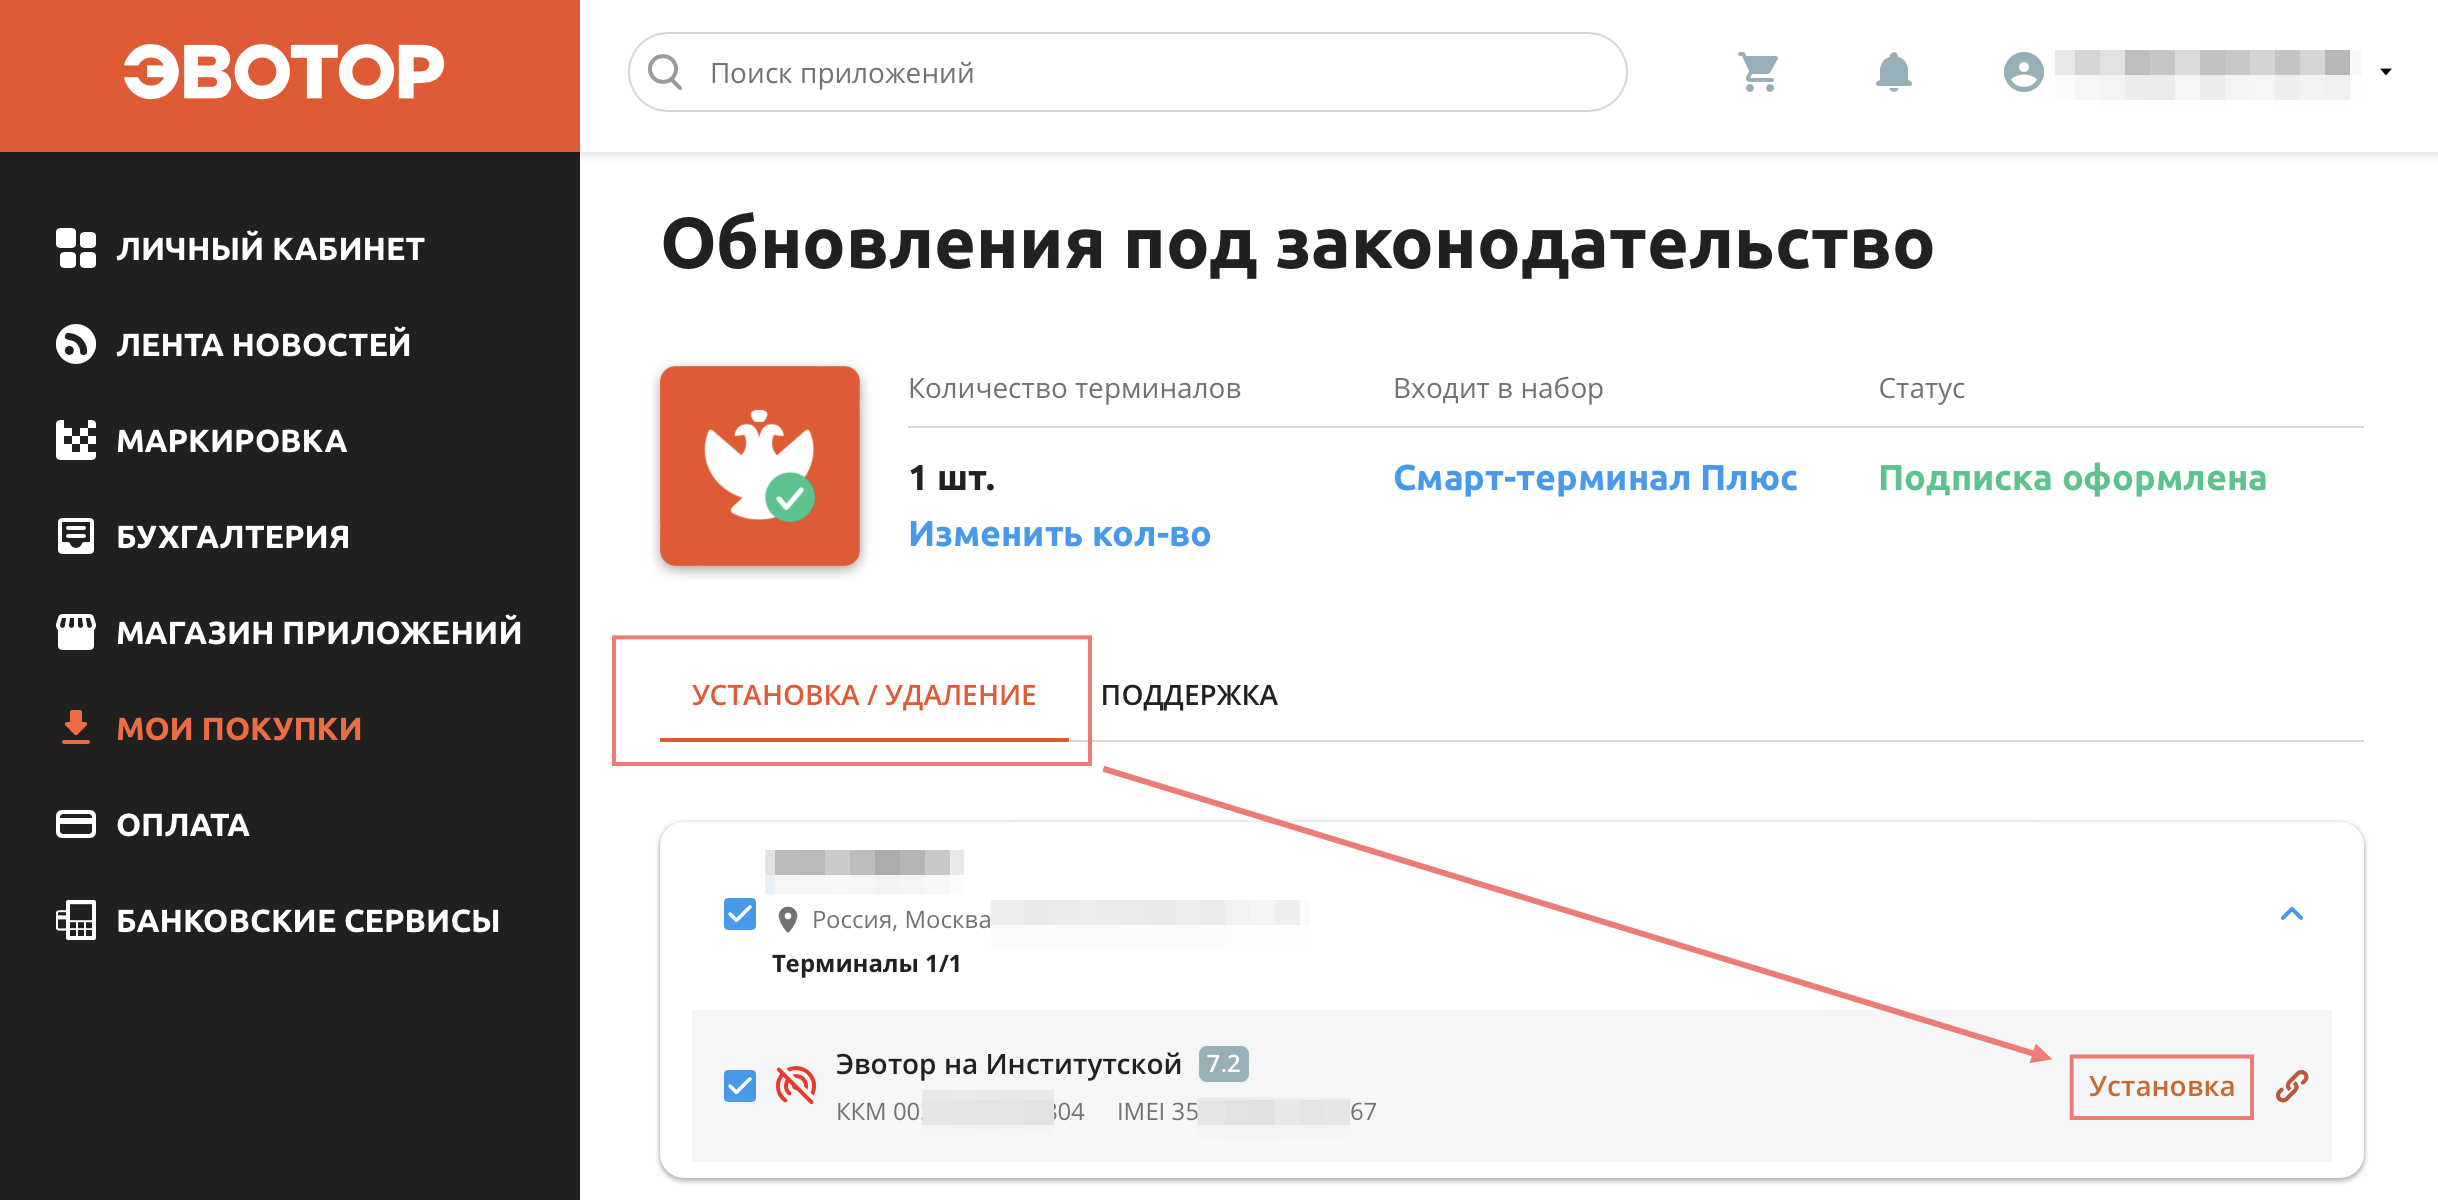The width and height of the screenshot is (2438, 1200).
Task: Open Банковские сервисы section
Action: [x=308, y=920]
